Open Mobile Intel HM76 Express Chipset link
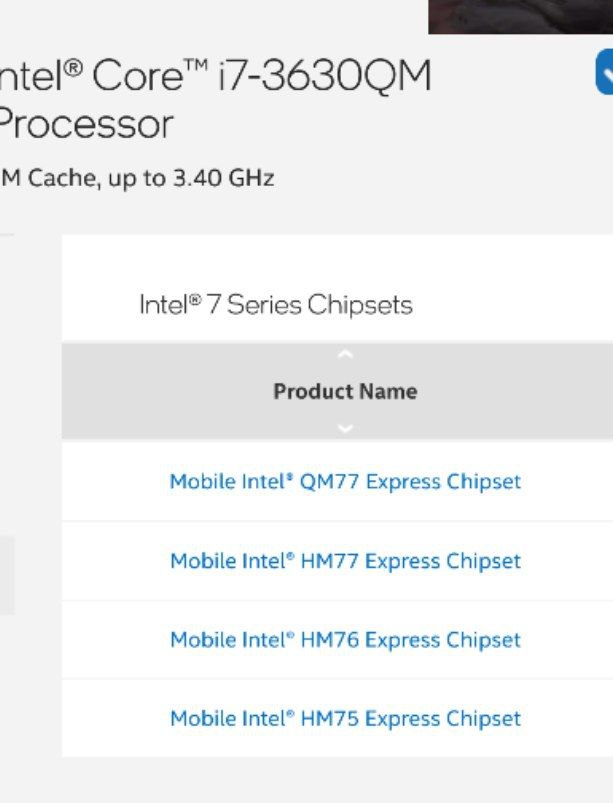Viewport: 613px width, 803px height. pos(346,640)
